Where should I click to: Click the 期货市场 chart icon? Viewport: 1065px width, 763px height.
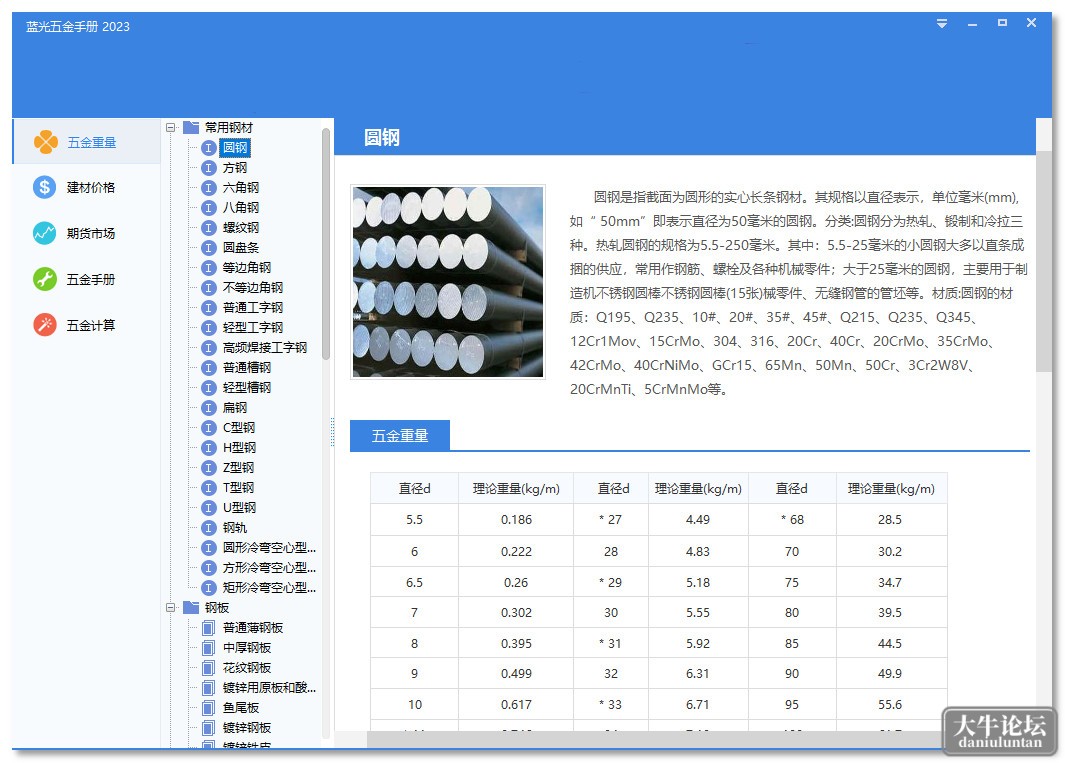coord(45,233)
